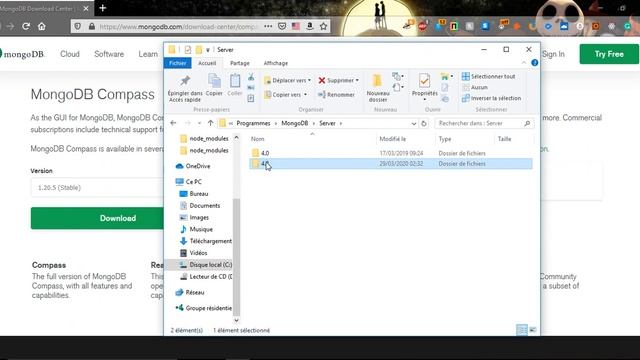
Task: Click the blue help icon in Explorer
Action: pyautogui.click(x=535, y=63)
